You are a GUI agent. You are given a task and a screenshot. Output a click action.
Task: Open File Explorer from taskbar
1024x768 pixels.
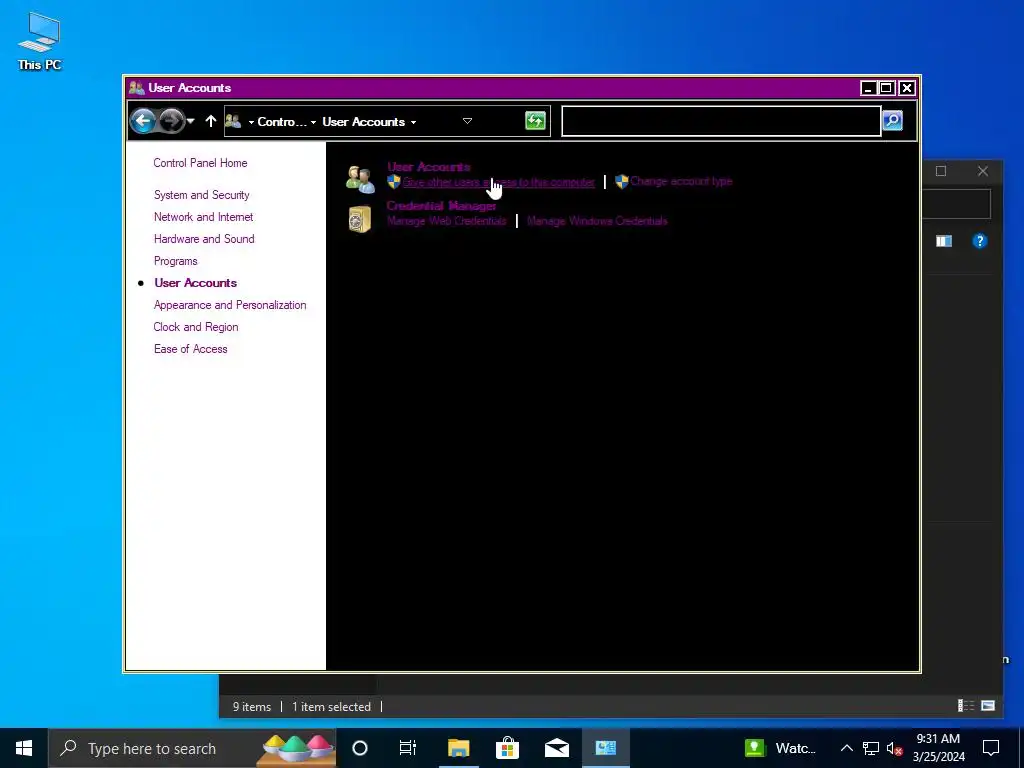click(458, 748)
